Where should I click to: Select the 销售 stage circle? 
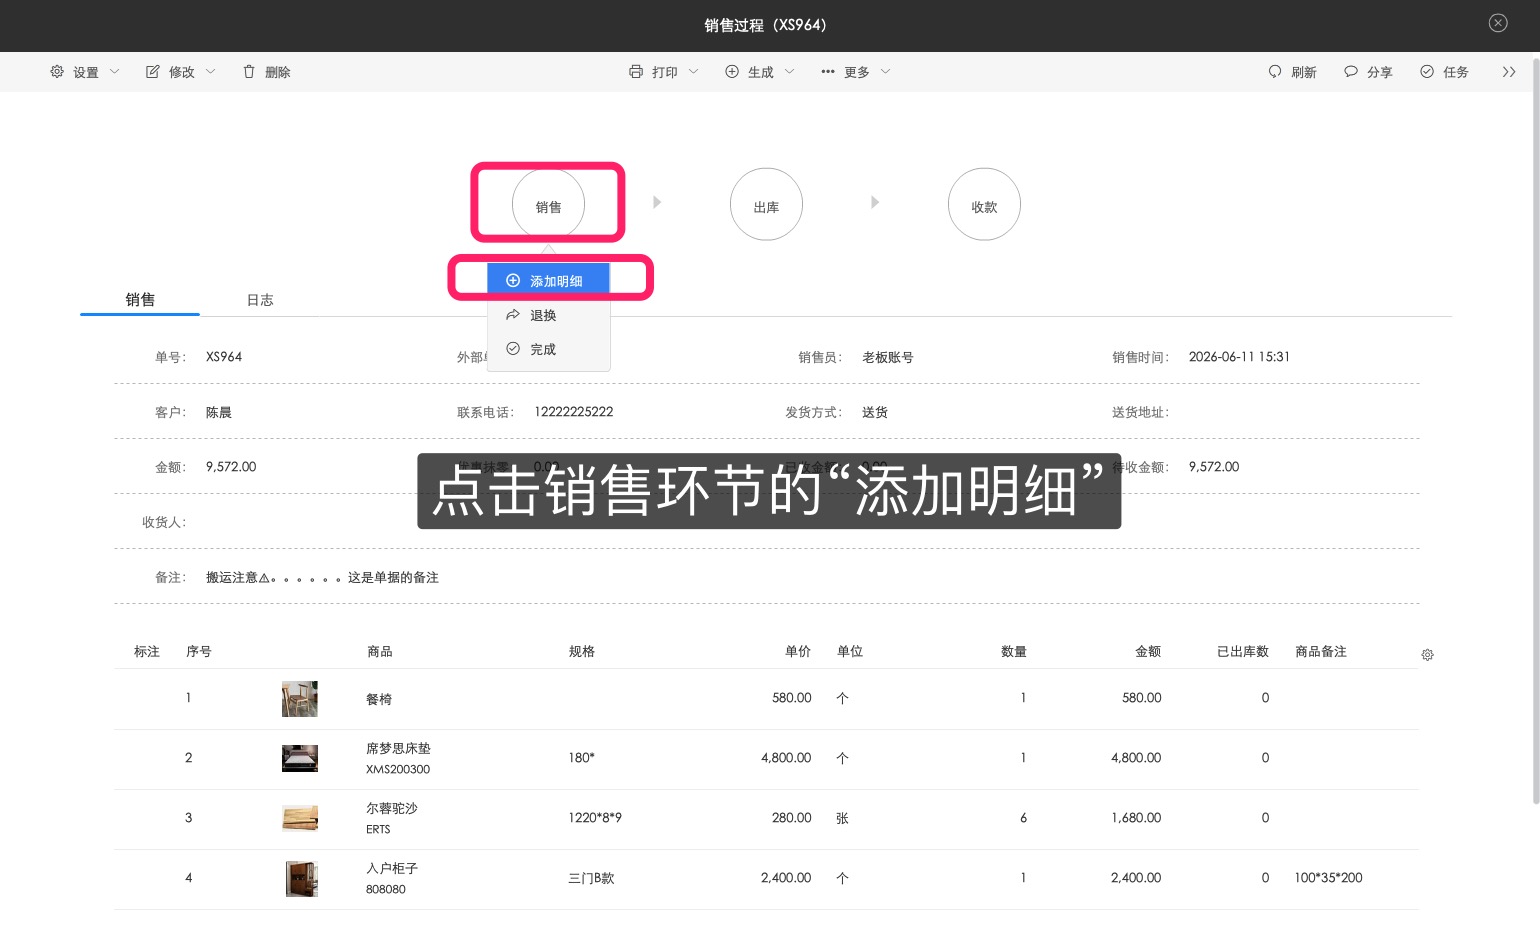coord(548,204)
